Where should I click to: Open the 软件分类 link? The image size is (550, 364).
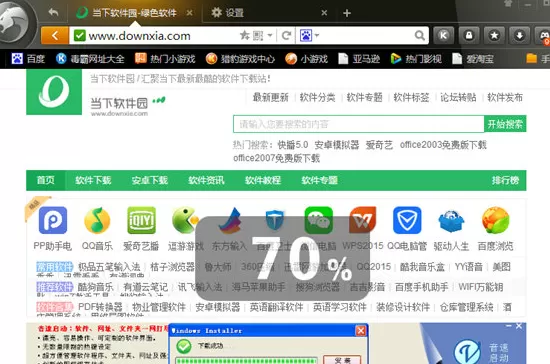317,97
